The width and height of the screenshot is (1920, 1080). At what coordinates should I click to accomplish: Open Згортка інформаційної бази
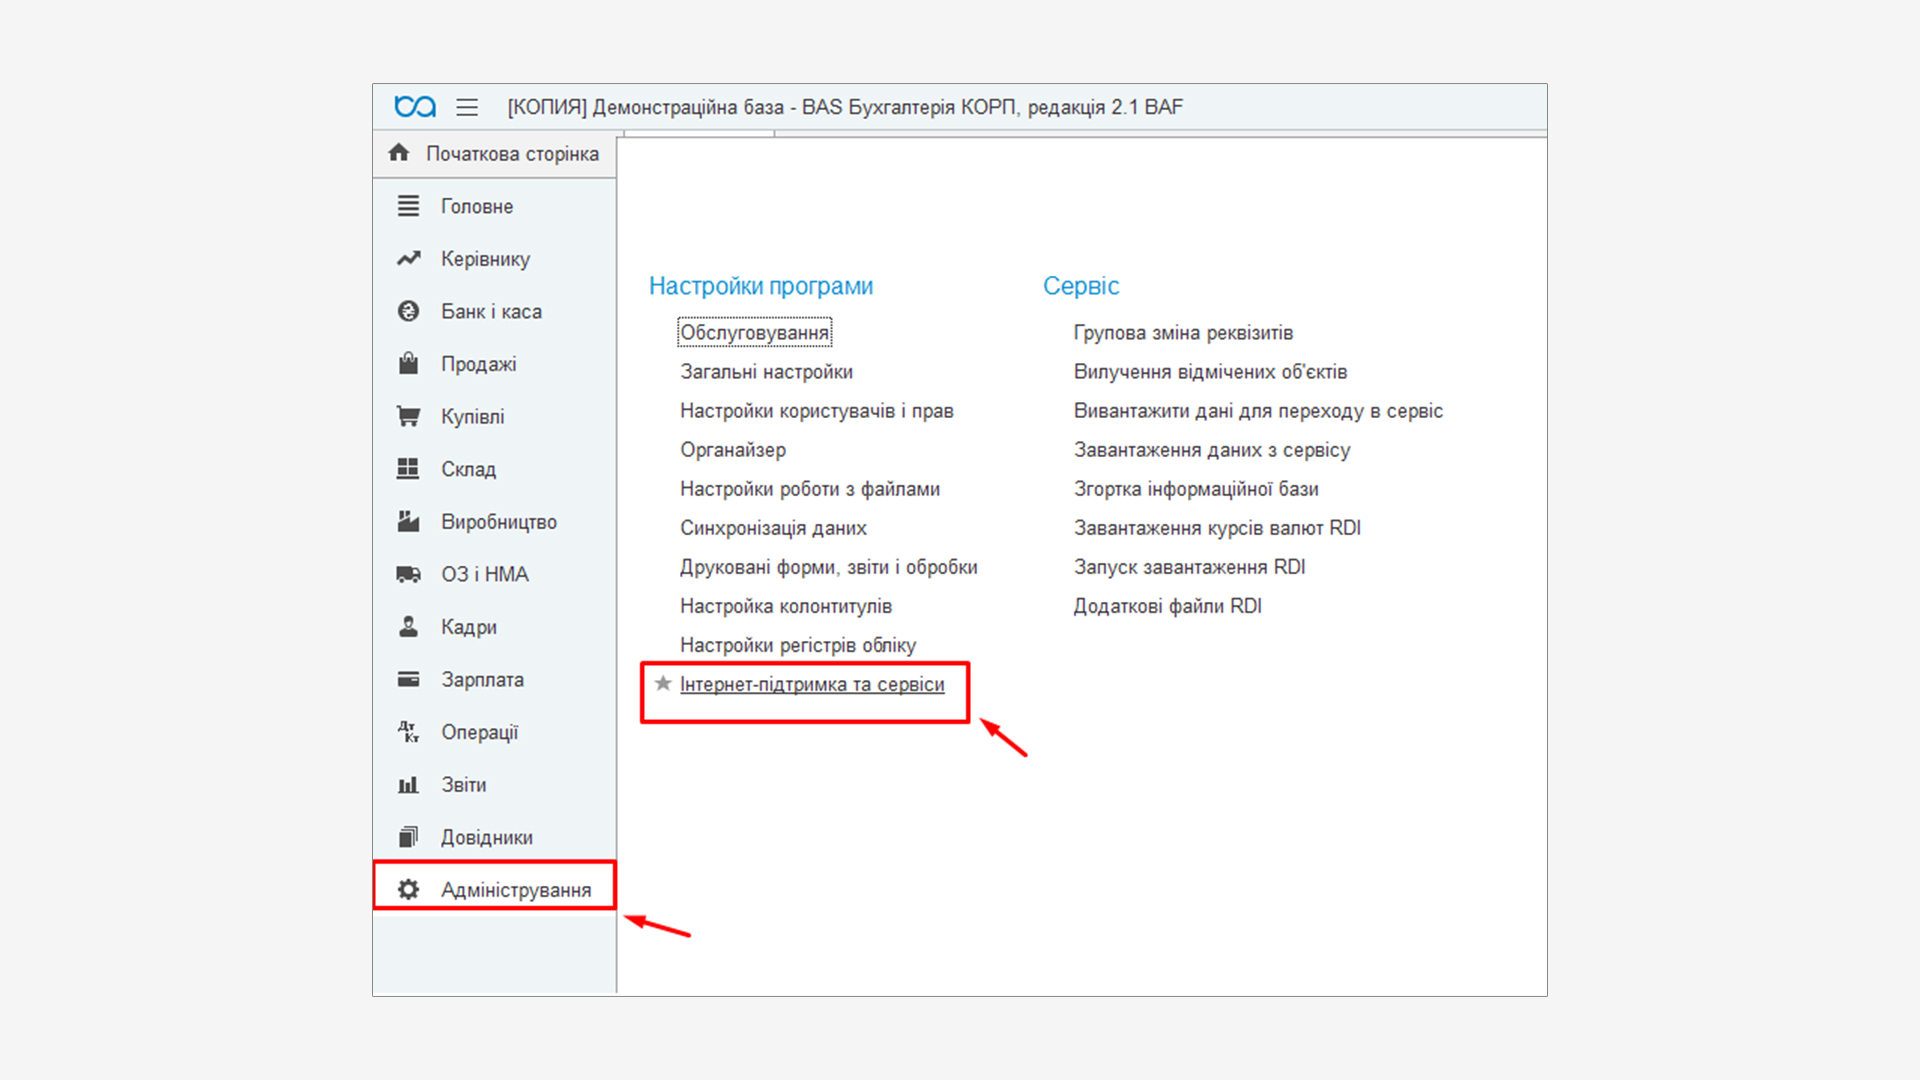(x=1196, y=489)
